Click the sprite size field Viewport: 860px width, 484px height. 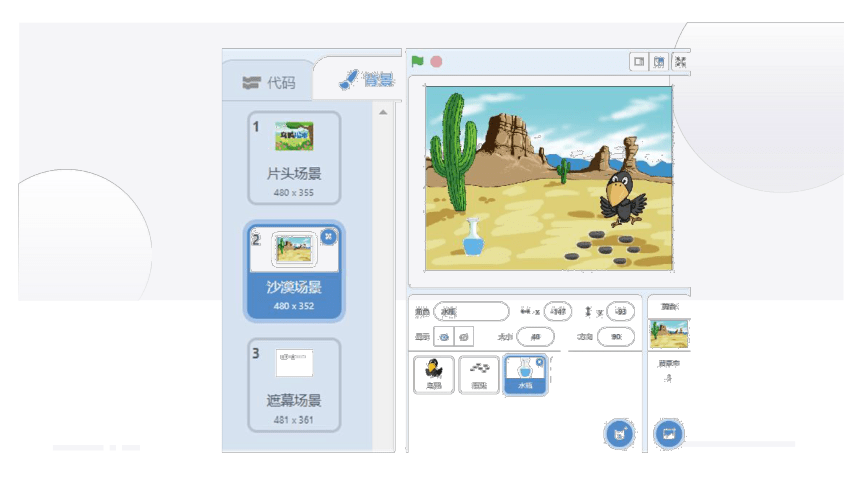(x=535, y=336)
